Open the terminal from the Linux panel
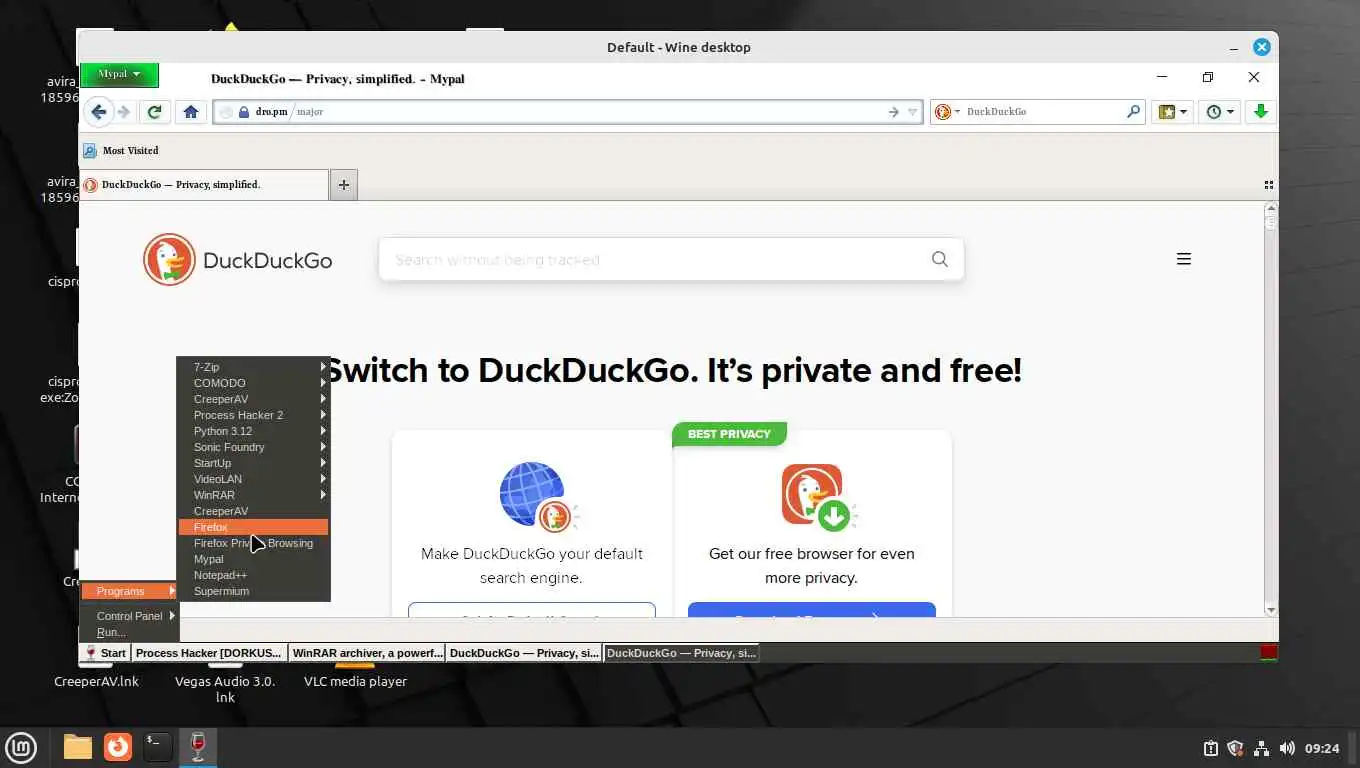Image resolution: width=1360 pixels, height=768 pixels. (158, 747)
